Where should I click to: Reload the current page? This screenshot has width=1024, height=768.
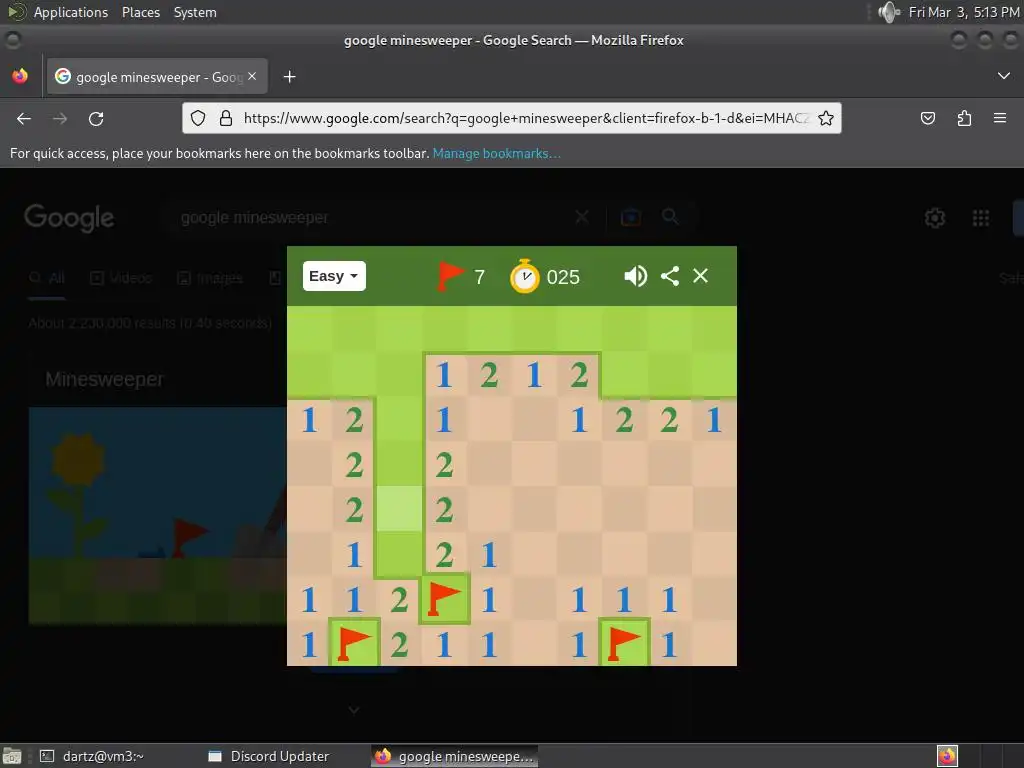pos(96,119)
